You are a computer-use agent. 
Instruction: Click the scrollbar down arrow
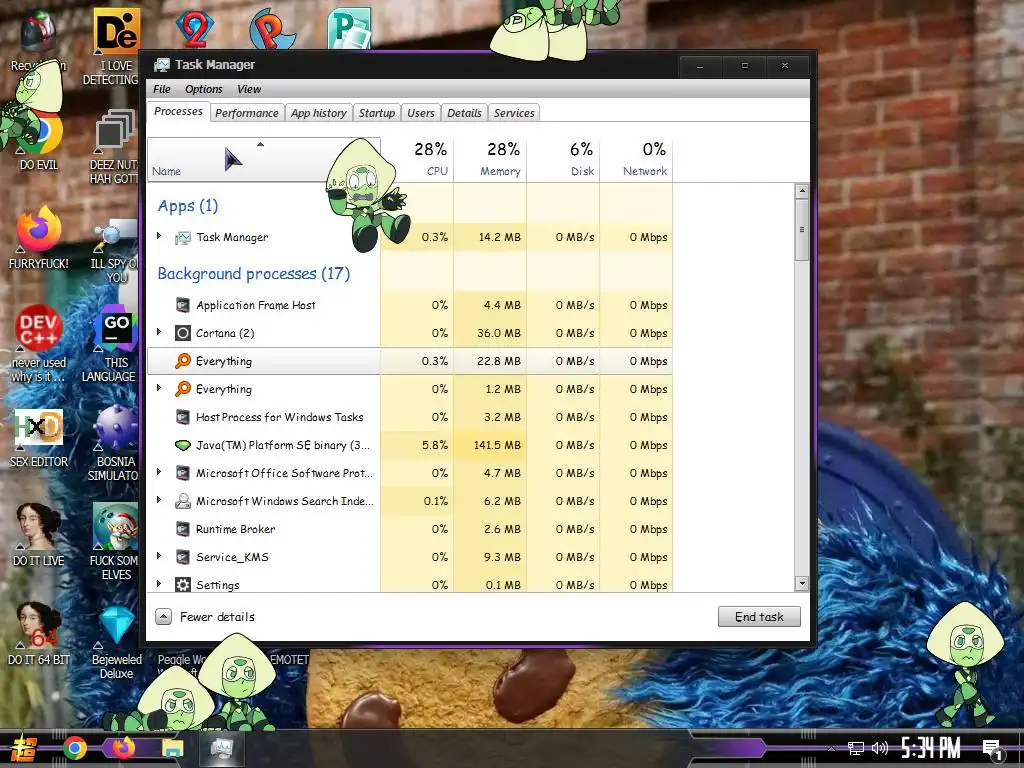pyautogui.click(x=801, y=583)
